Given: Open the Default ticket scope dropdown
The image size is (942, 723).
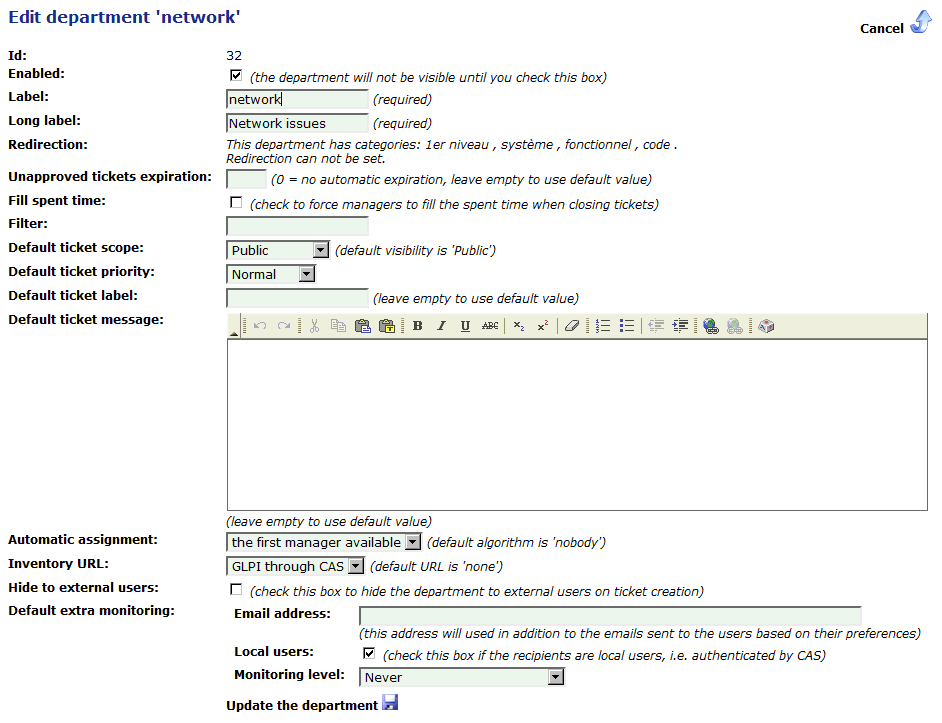Looking at the screenshot, I should [278, 250].
